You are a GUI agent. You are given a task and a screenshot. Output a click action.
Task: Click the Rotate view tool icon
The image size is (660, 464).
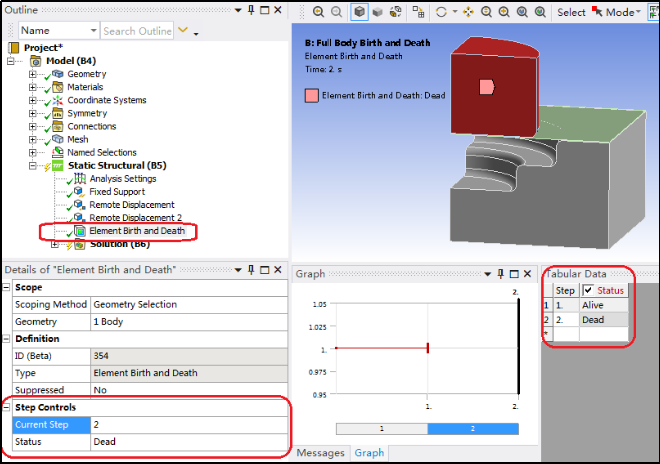point(442,13)
